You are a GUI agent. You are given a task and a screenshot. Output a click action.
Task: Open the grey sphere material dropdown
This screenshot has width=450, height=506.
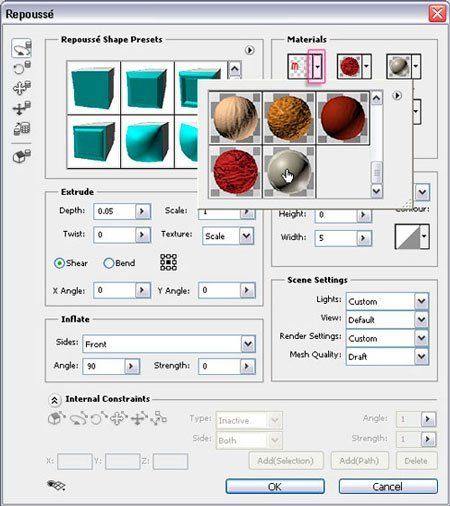pos(416,67)
